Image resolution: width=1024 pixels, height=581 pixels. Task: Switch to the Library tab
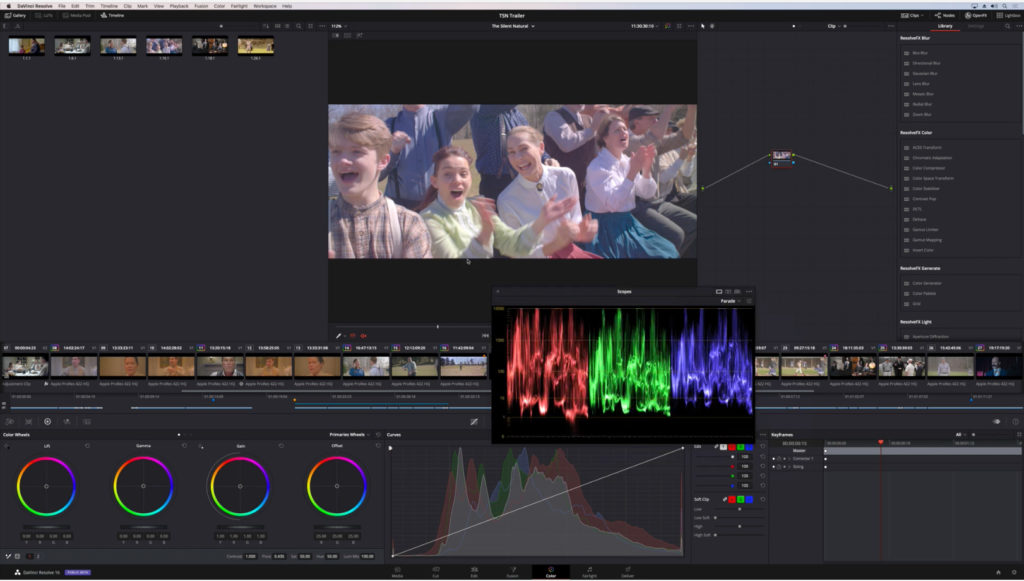[945, 26]
